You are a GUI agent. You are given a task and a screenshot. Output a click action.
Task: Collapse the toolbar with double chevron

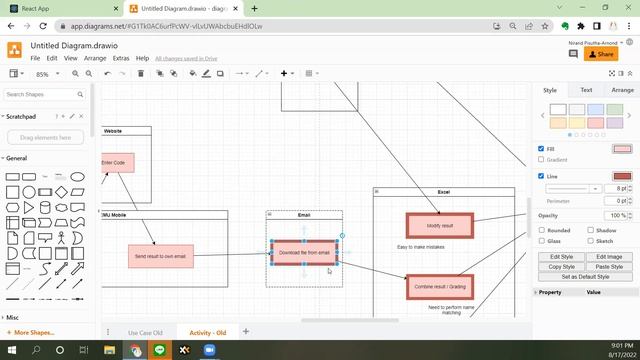point(630,73)
